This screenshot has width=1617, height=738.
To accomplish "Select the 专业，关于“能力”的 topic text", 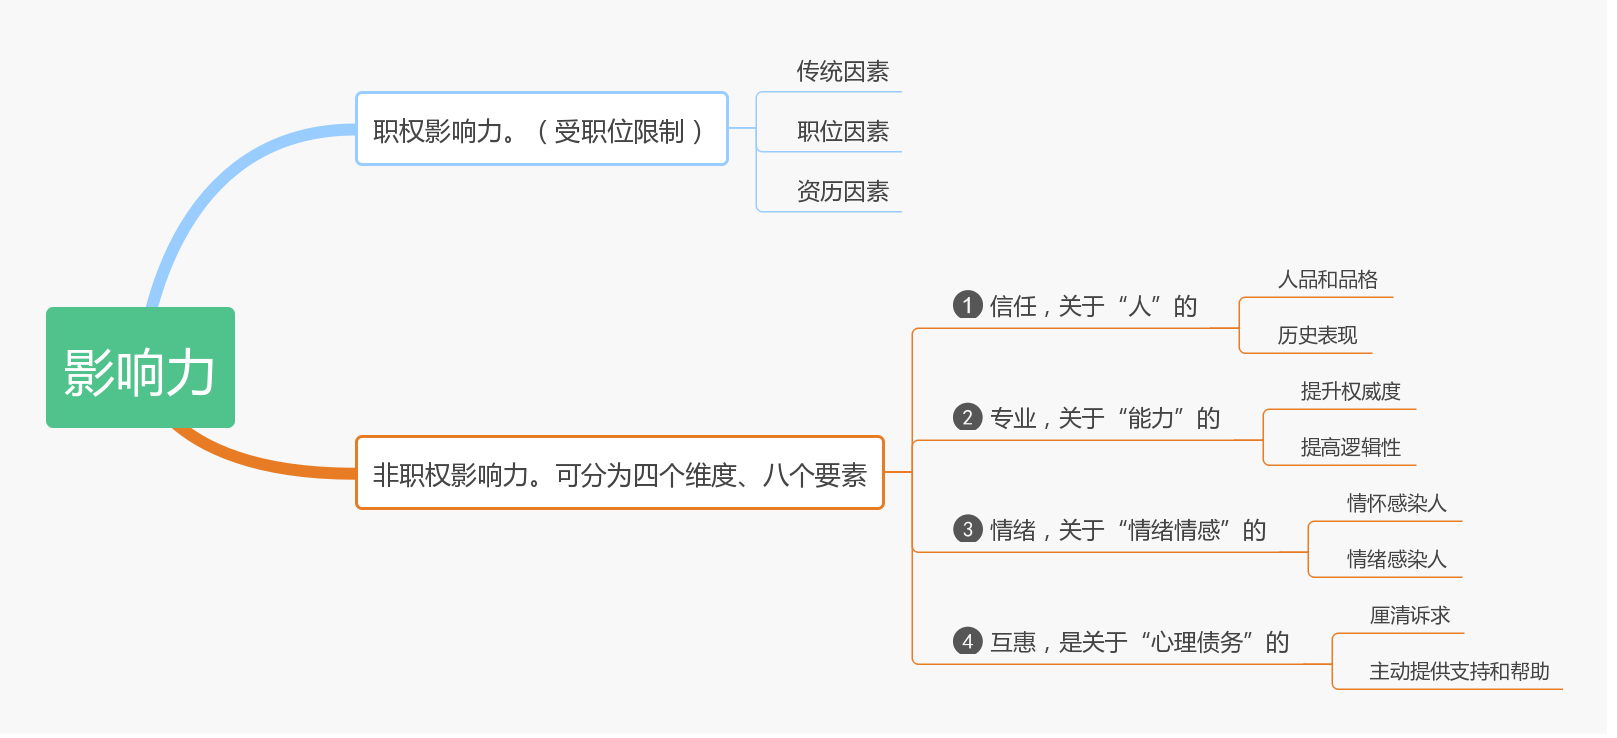I will click(x=1105, y=418).
